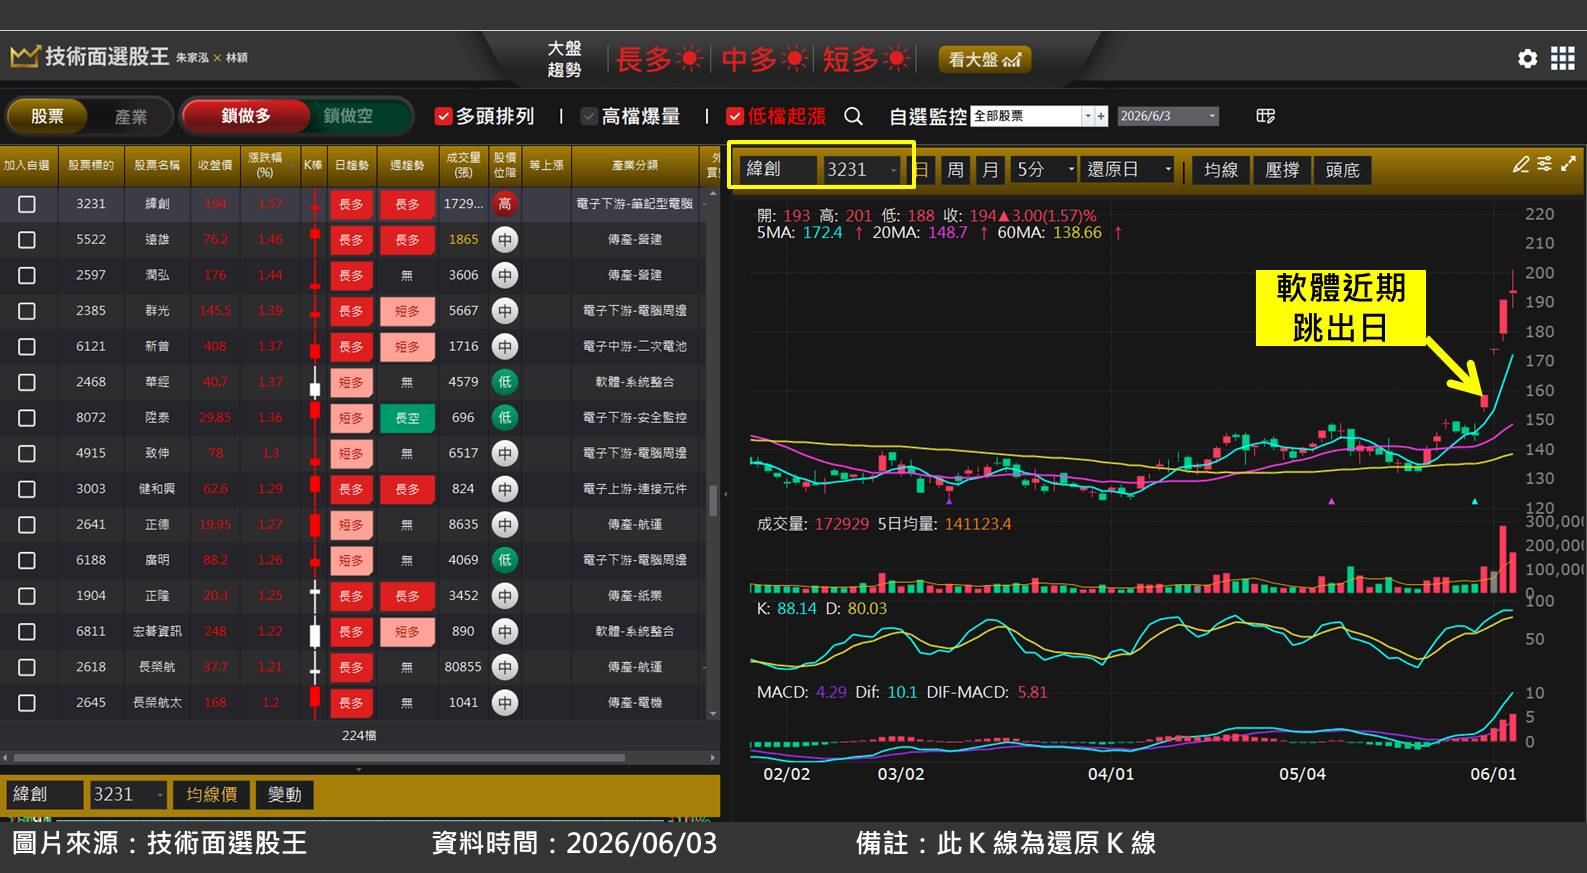Add 緯創 3231 to watchlist checkbox
The height and width of the screenshot is (873, 1587).
point(27,204)
